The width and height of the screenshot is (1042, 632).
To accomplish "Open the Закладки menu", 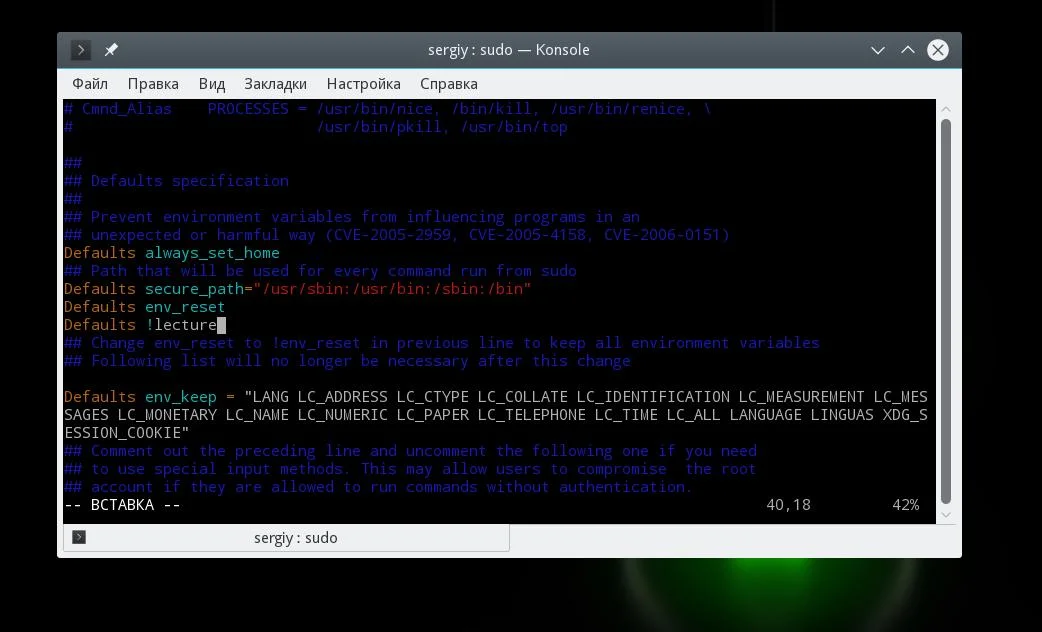I will click(x=275, y=84).
